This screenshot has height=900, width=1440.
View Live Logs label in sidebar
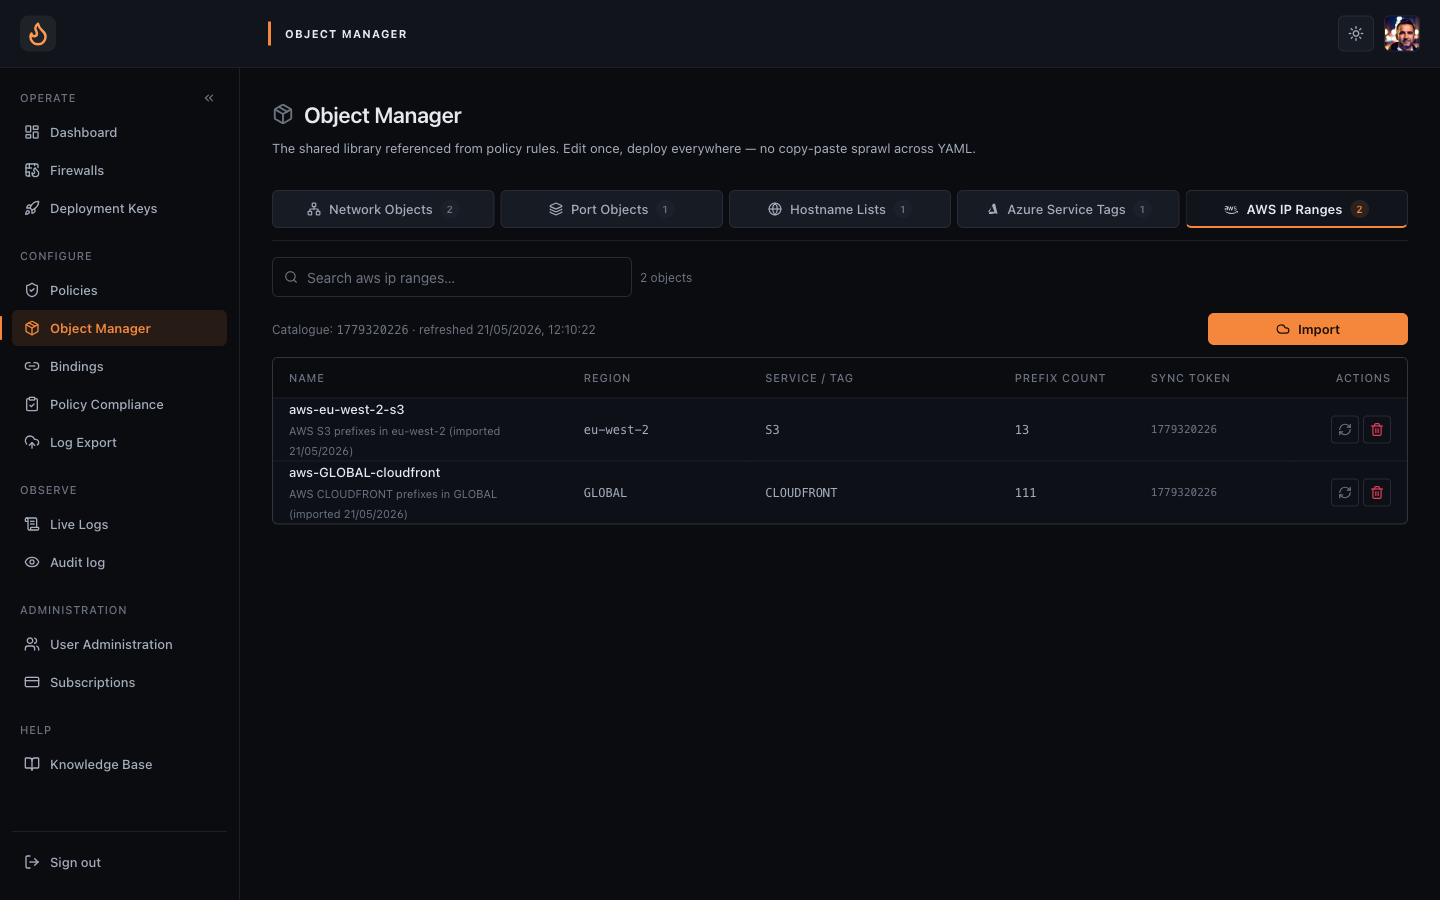tap(79, 524)
